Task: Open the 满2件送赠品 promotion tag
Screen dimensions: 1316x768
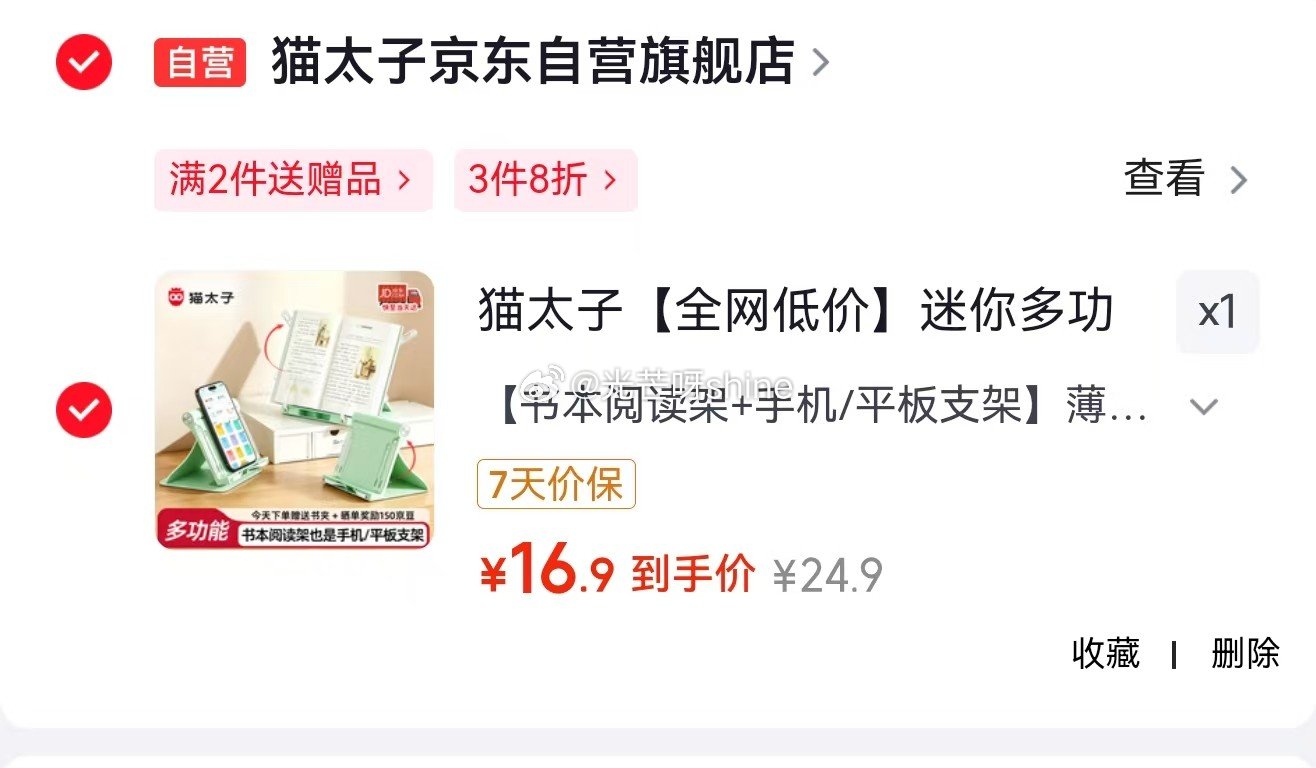Action: tap(293, 180)
